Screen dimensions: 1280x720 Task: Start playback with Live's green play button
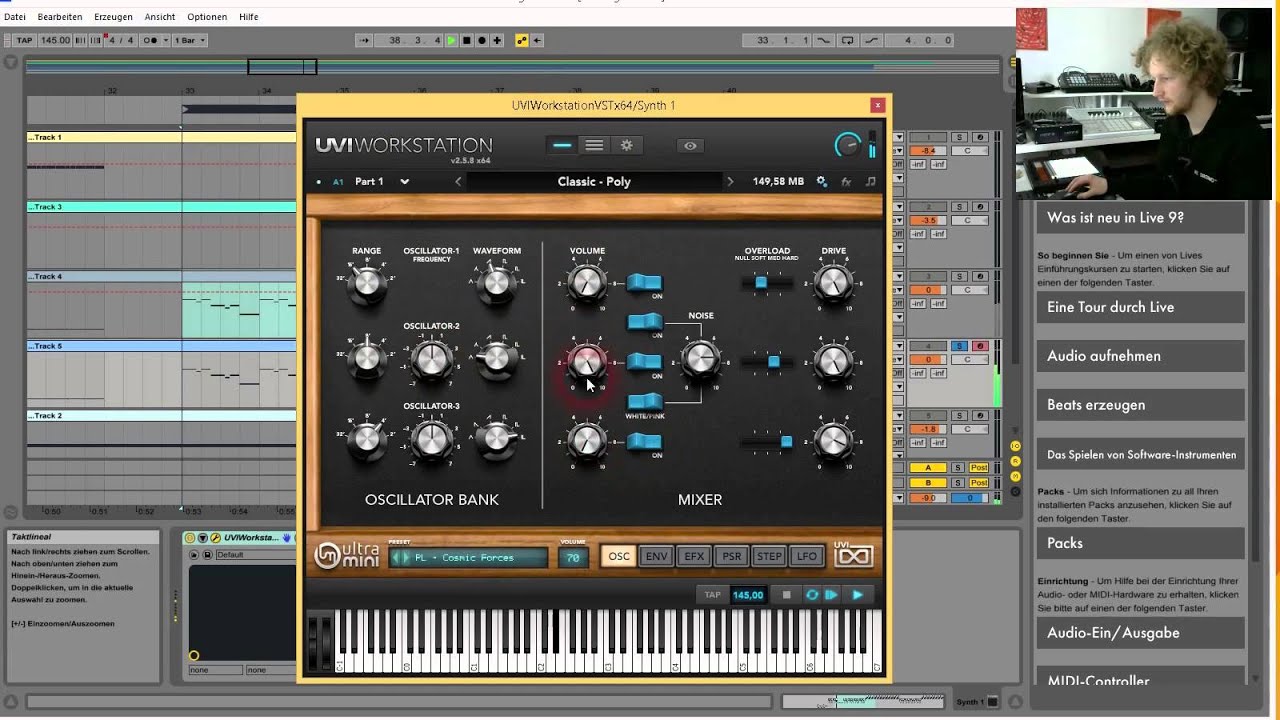click(452, 40)
